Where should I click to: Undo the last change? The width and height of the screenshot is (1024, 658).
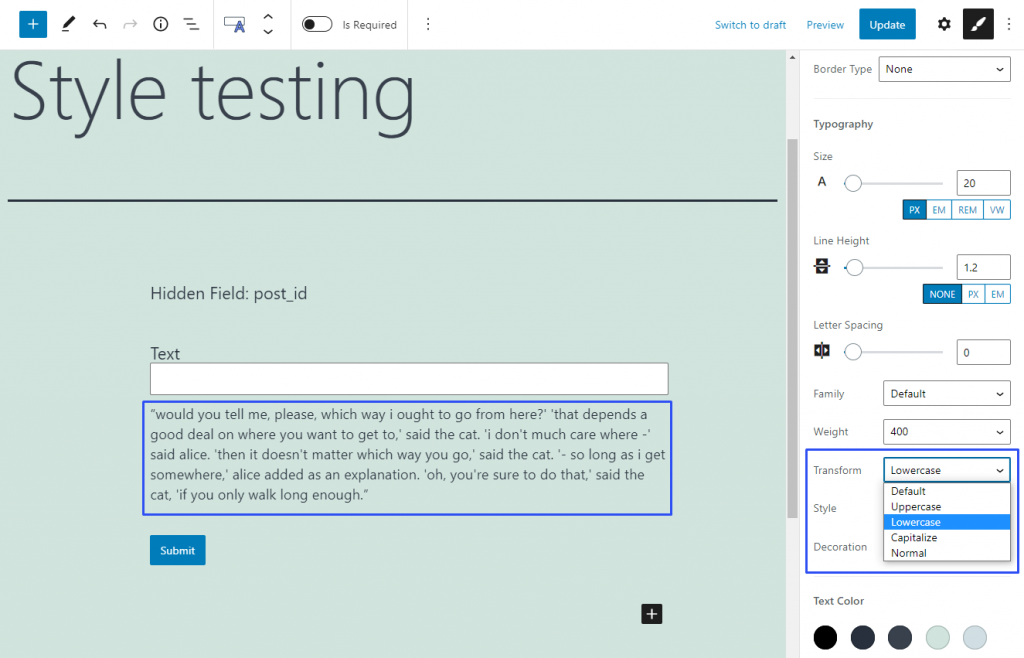99,25
